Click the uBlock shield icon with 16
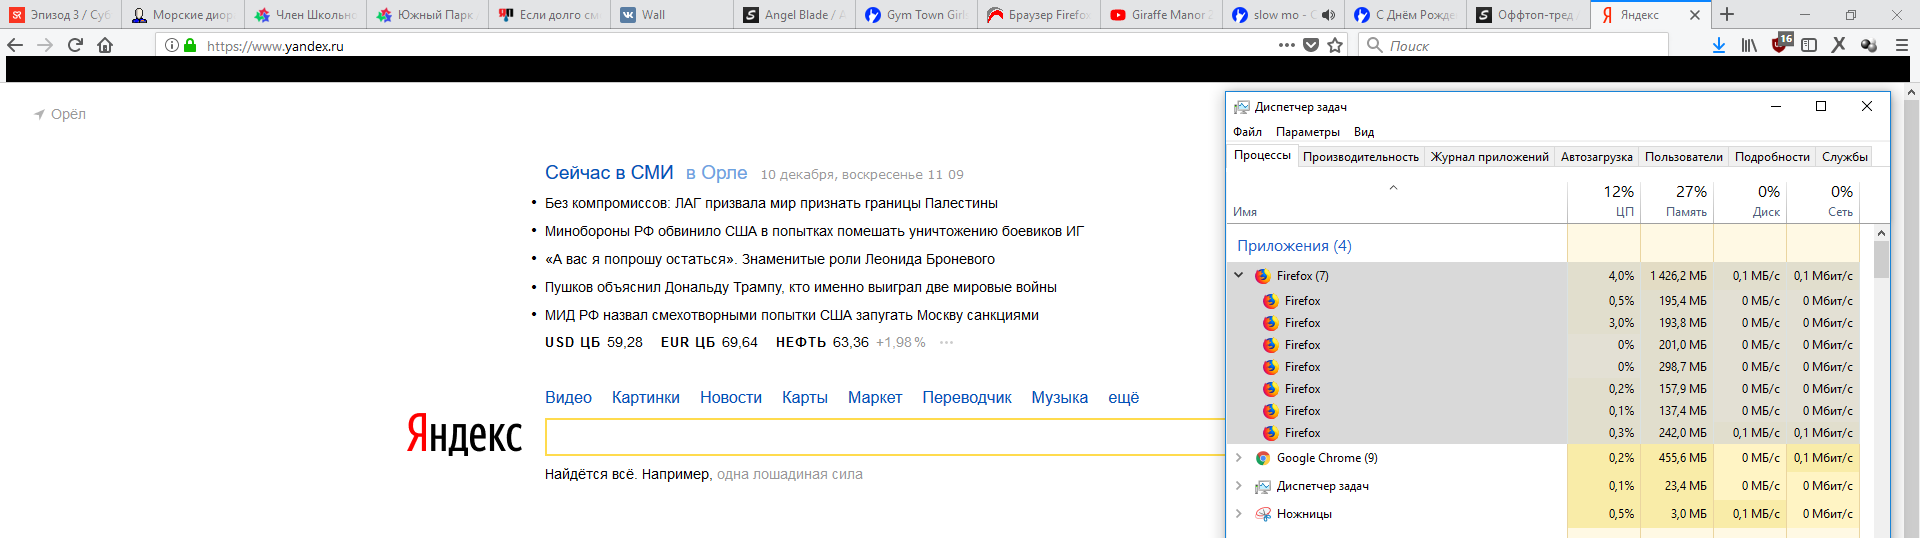Viewport: 1920px width, 538px height. 1782,43
